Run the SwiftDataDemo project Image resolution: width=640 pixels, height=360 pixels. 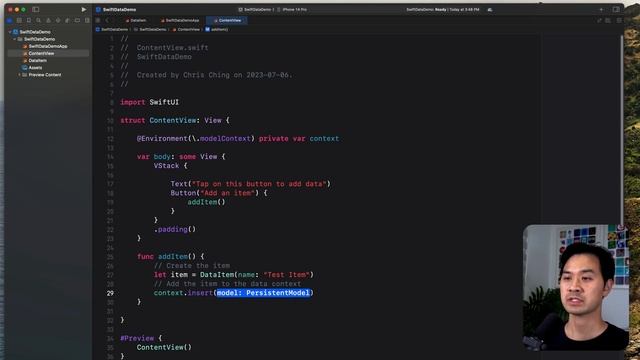point(84,9)
